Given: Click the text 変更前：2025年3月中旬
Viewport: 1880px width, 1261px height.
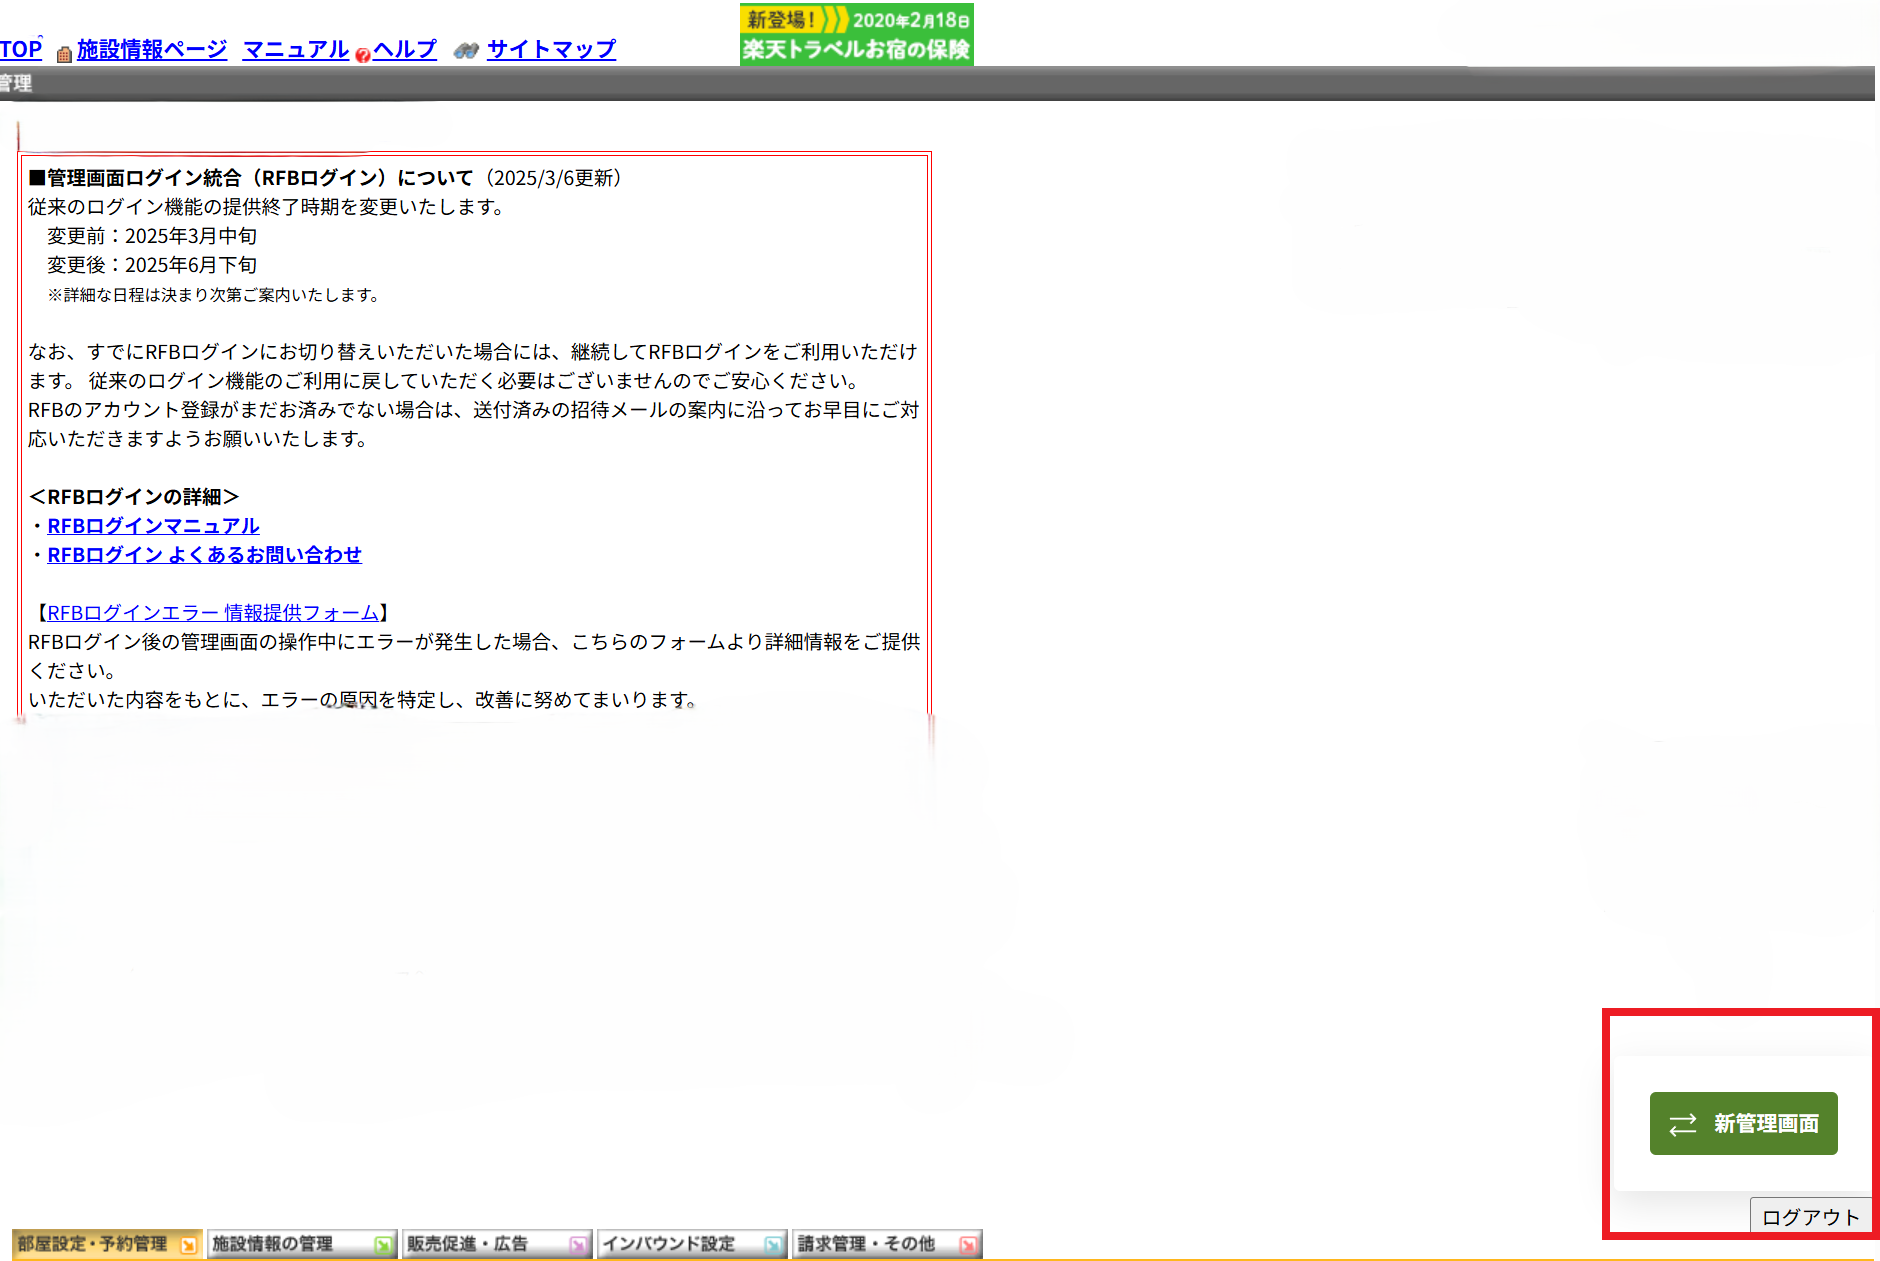Looking at the screenshot, I should 152,236.
